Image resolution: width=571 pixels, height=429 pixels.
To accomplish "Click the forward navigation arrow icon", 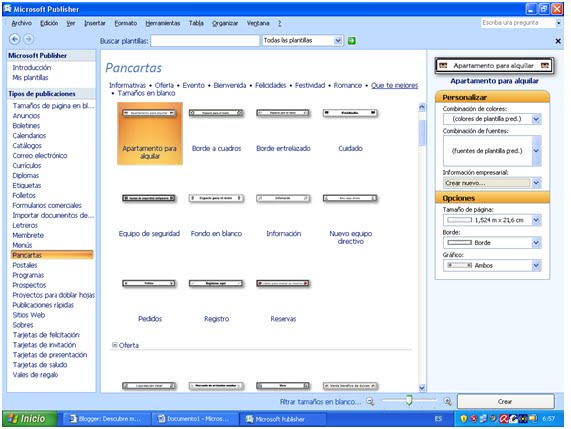I will click(28, 39).
